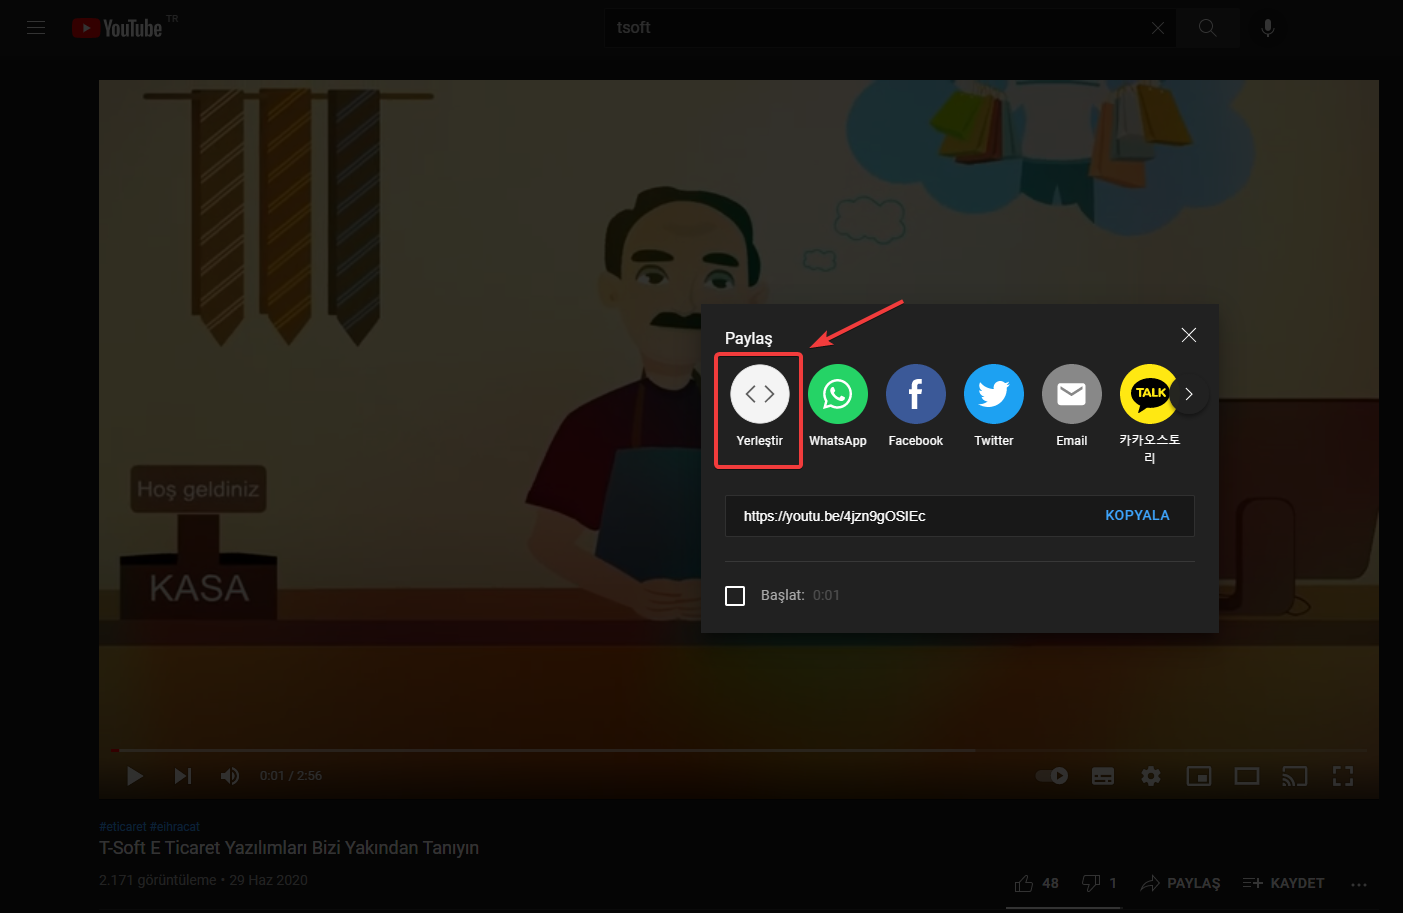The height and width of the screenshot is (913, 1403).
Task: Go to YouTube home via logo
Action: click(117, 28)
